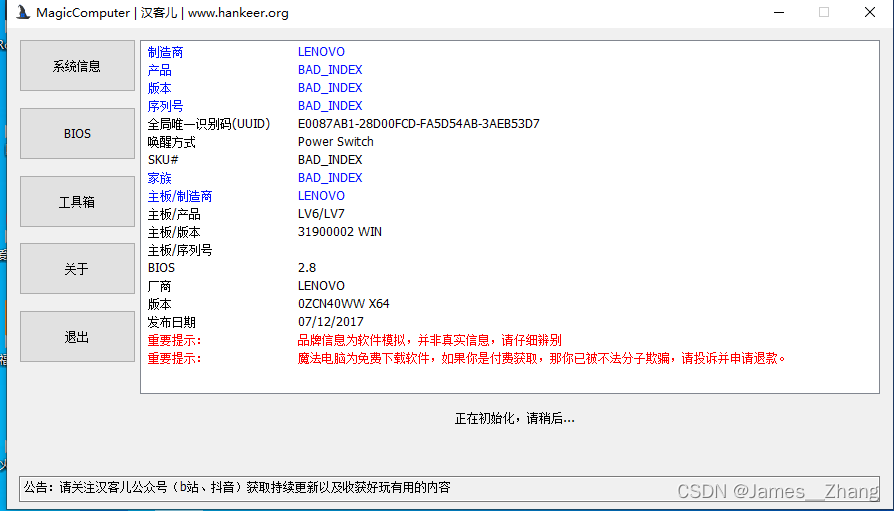Screen dimensions: 894x511
Task: Select the Power Switch value
Action: [336, 142]
